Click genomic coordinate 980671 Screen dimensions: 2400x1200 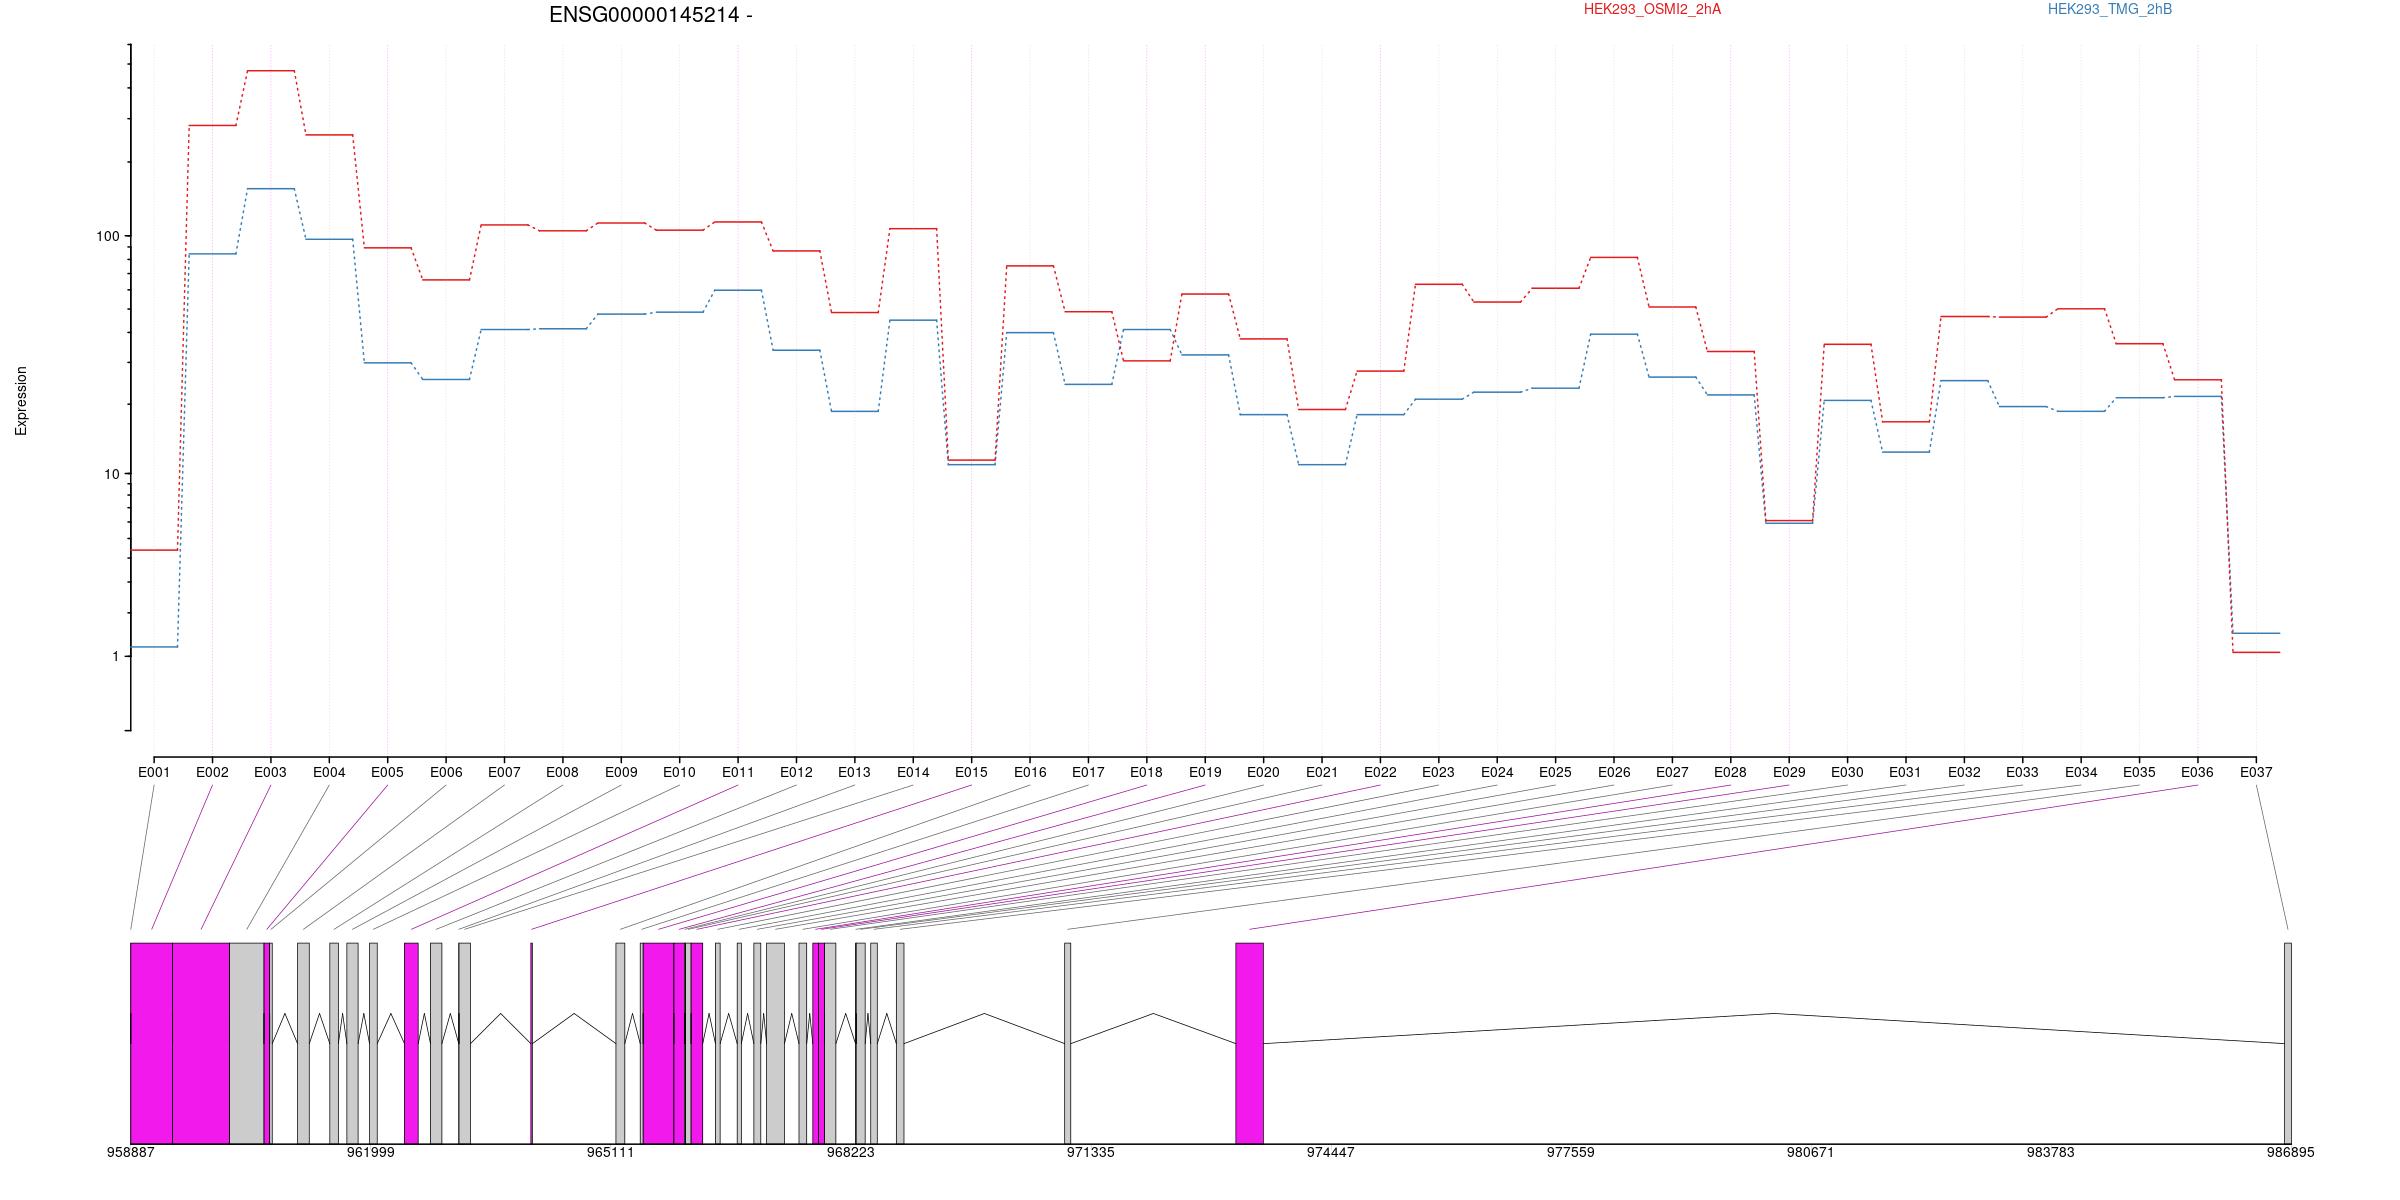point(1811,1152)
